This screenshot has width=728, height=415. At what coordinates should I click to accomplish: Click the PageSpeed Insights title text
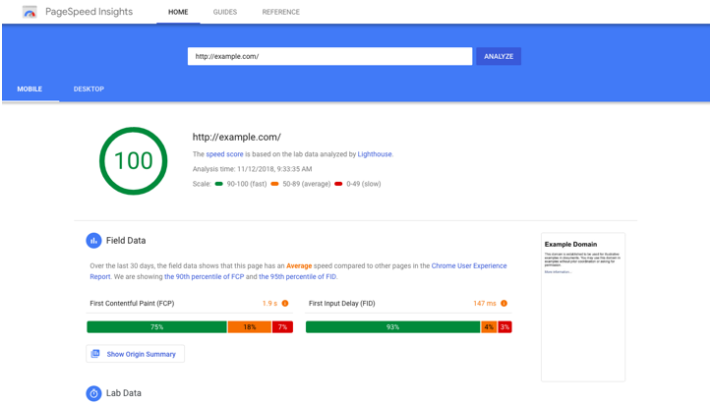tap(89, 12)
